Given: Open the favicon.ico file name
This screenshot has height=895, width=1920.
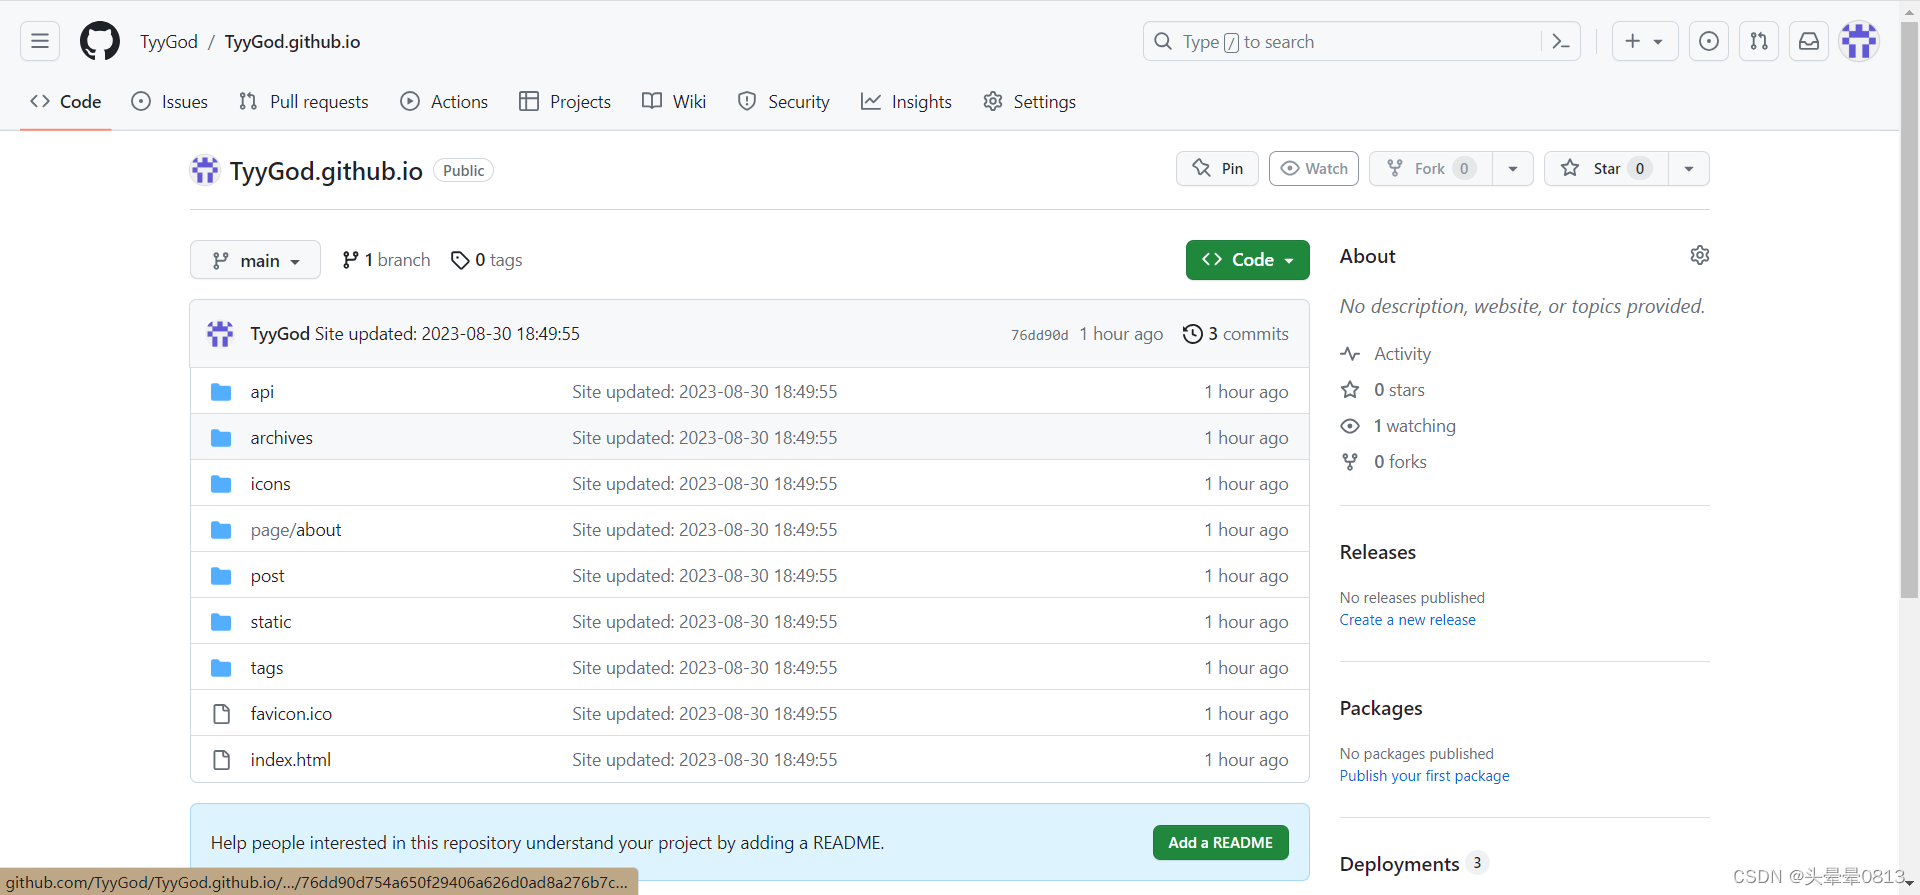Looking at the screenshot, I should (291, 714).
